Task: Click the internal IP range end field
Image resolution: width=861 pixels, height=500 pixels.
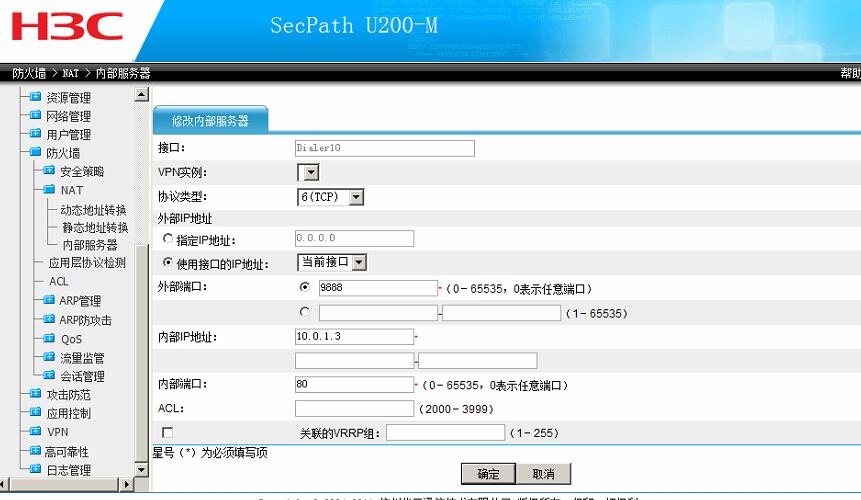Action: pyautogui.click(x=478, y=361)
